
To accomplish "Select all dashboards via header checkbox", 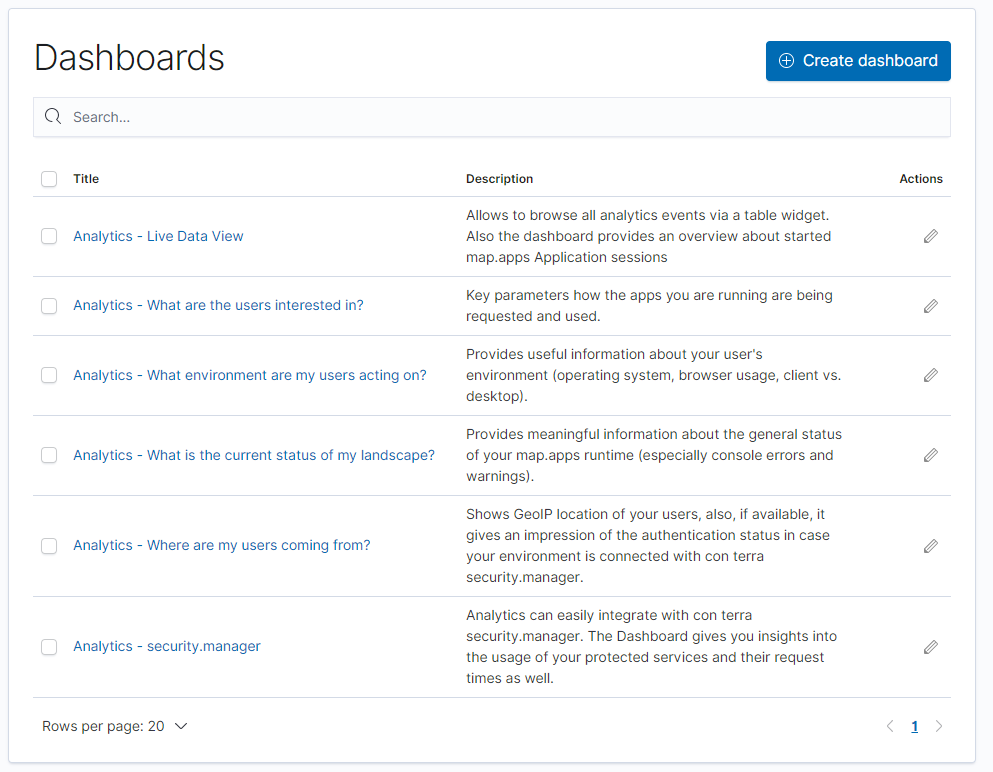I will (x=49, y=178).
